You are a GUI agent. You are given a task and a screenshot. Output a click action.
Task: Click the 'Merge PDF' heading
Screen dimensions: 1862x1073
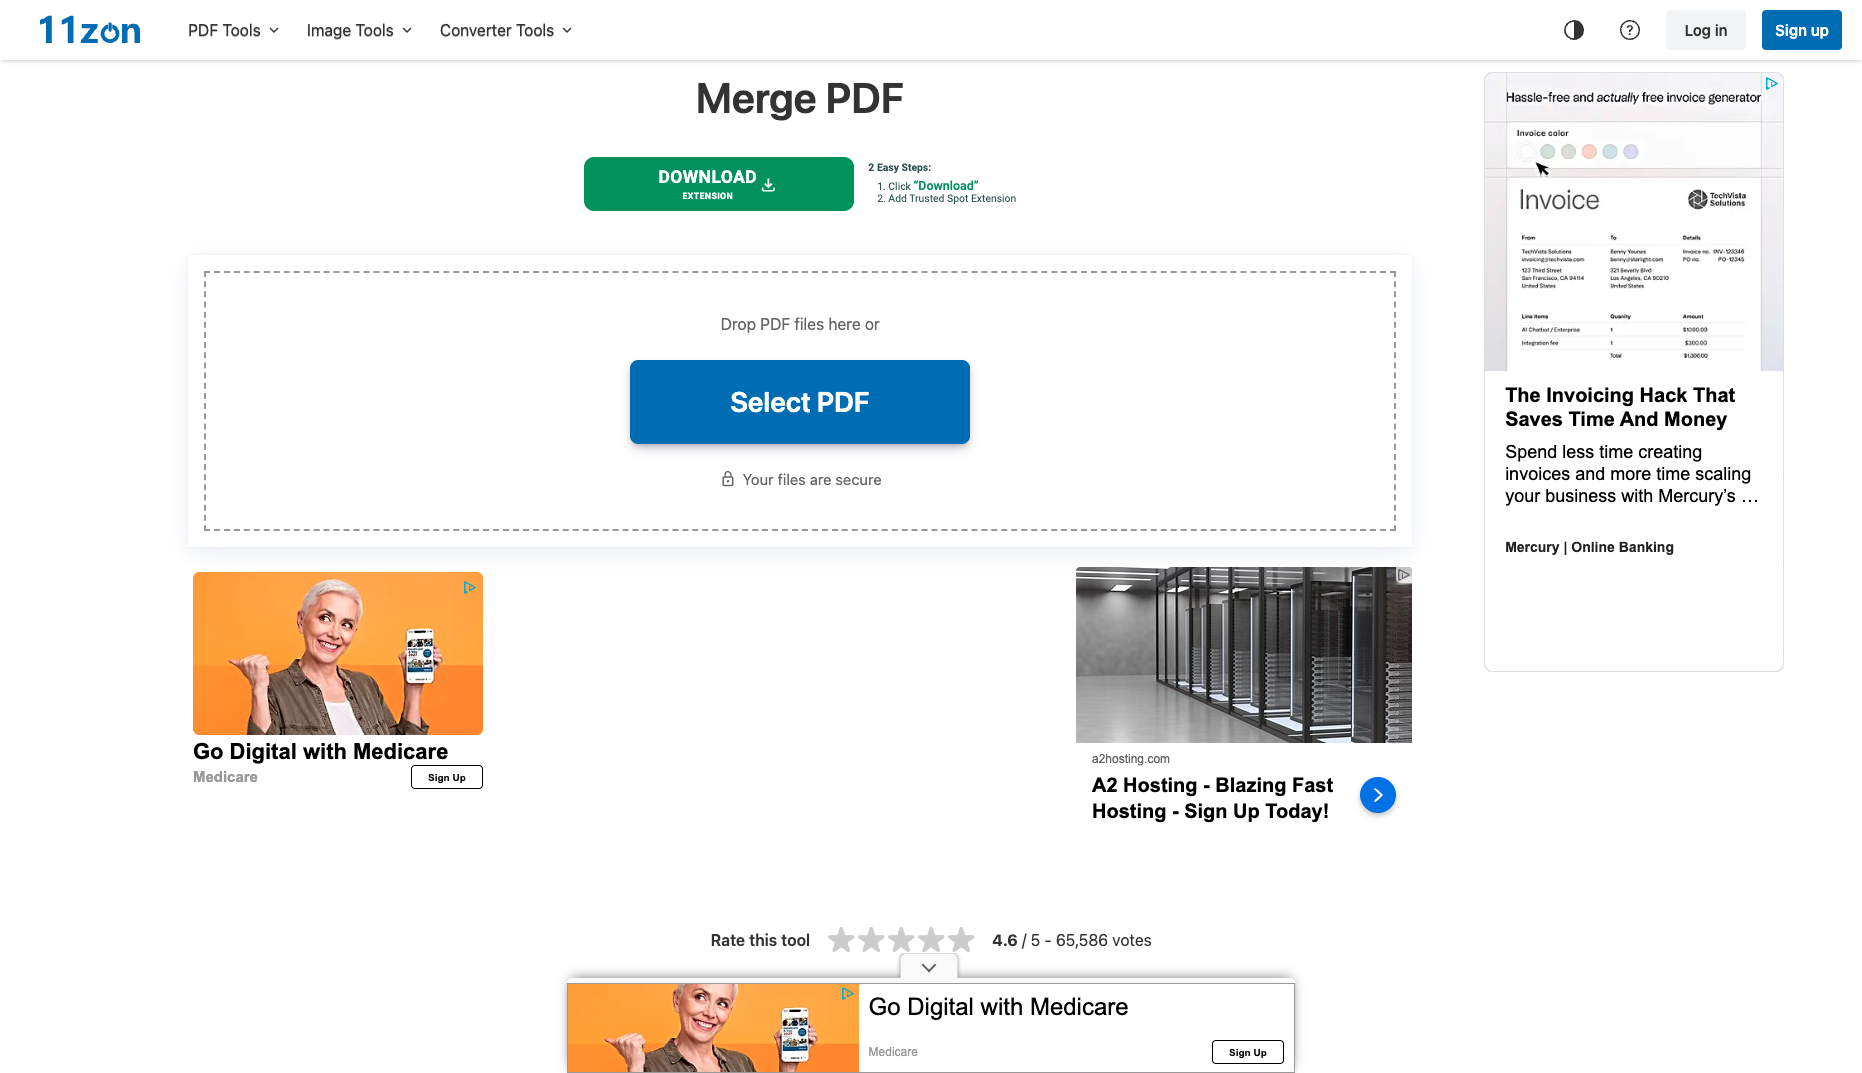(x=800, y=98)
